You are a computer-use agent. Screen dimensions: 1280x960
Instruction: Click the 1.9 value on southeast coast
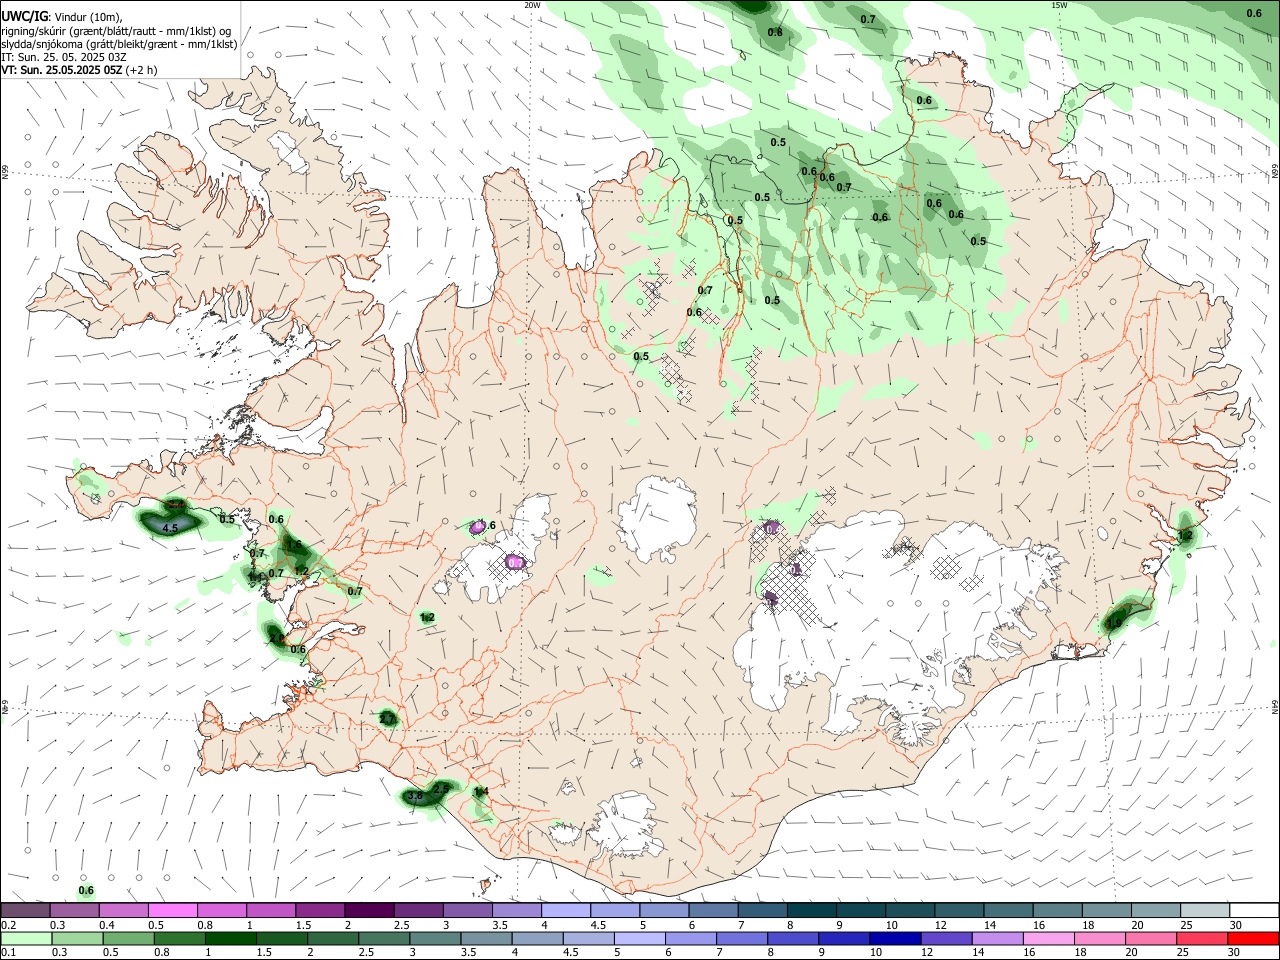(1114, 623)
